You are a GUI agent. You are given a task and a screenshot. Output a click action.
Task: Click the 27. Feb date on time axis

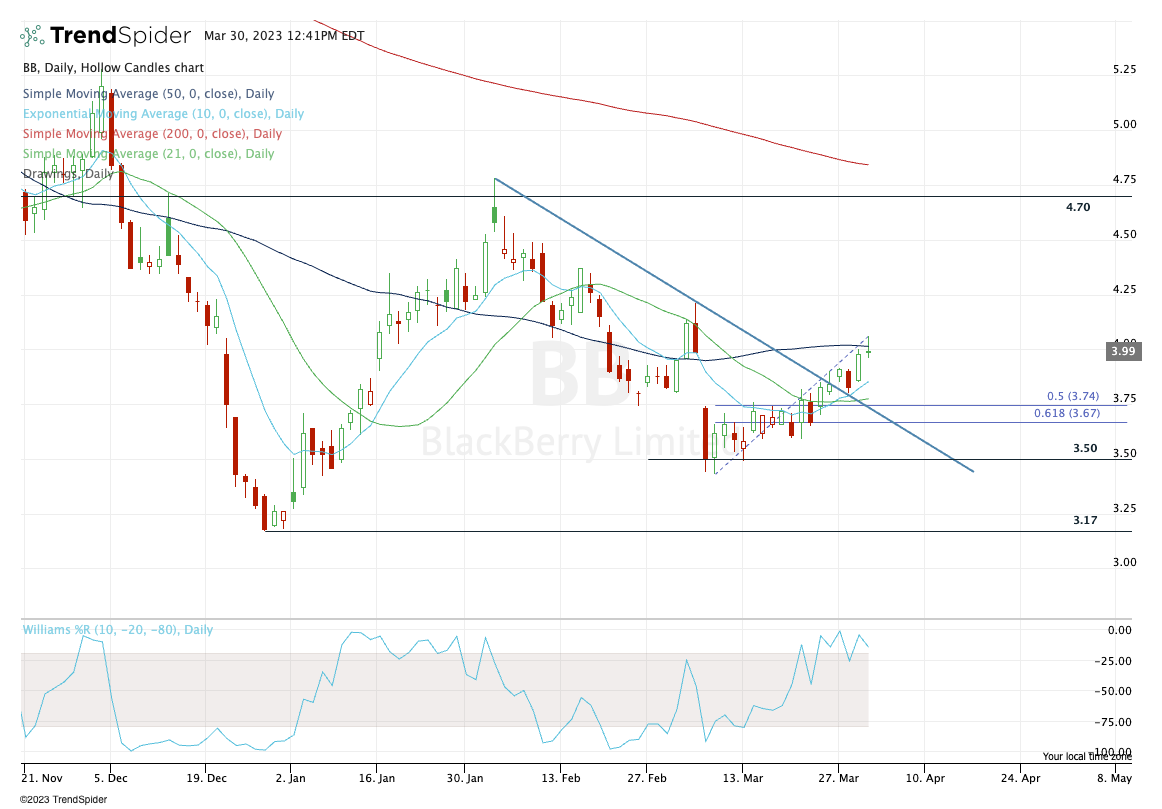pyautogui.click(x=646, y=778)
